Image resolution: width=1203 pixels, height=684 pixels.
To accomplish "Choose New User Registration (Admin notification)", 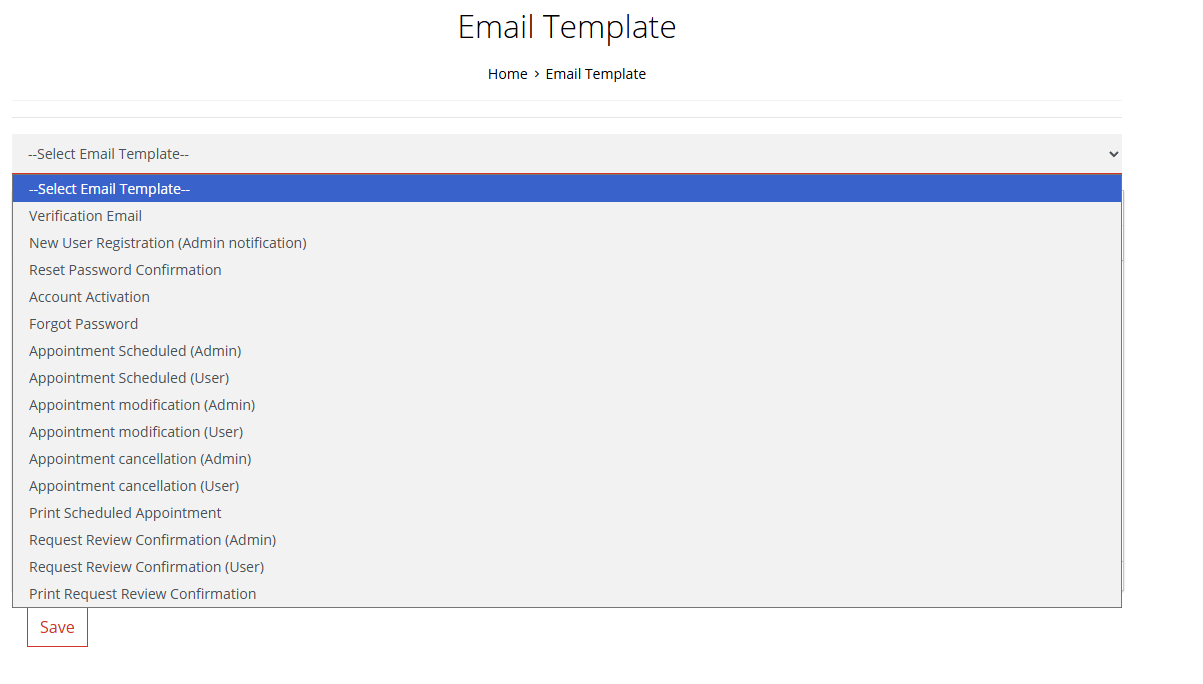I will pyautogui.click(x=167, y=242).
